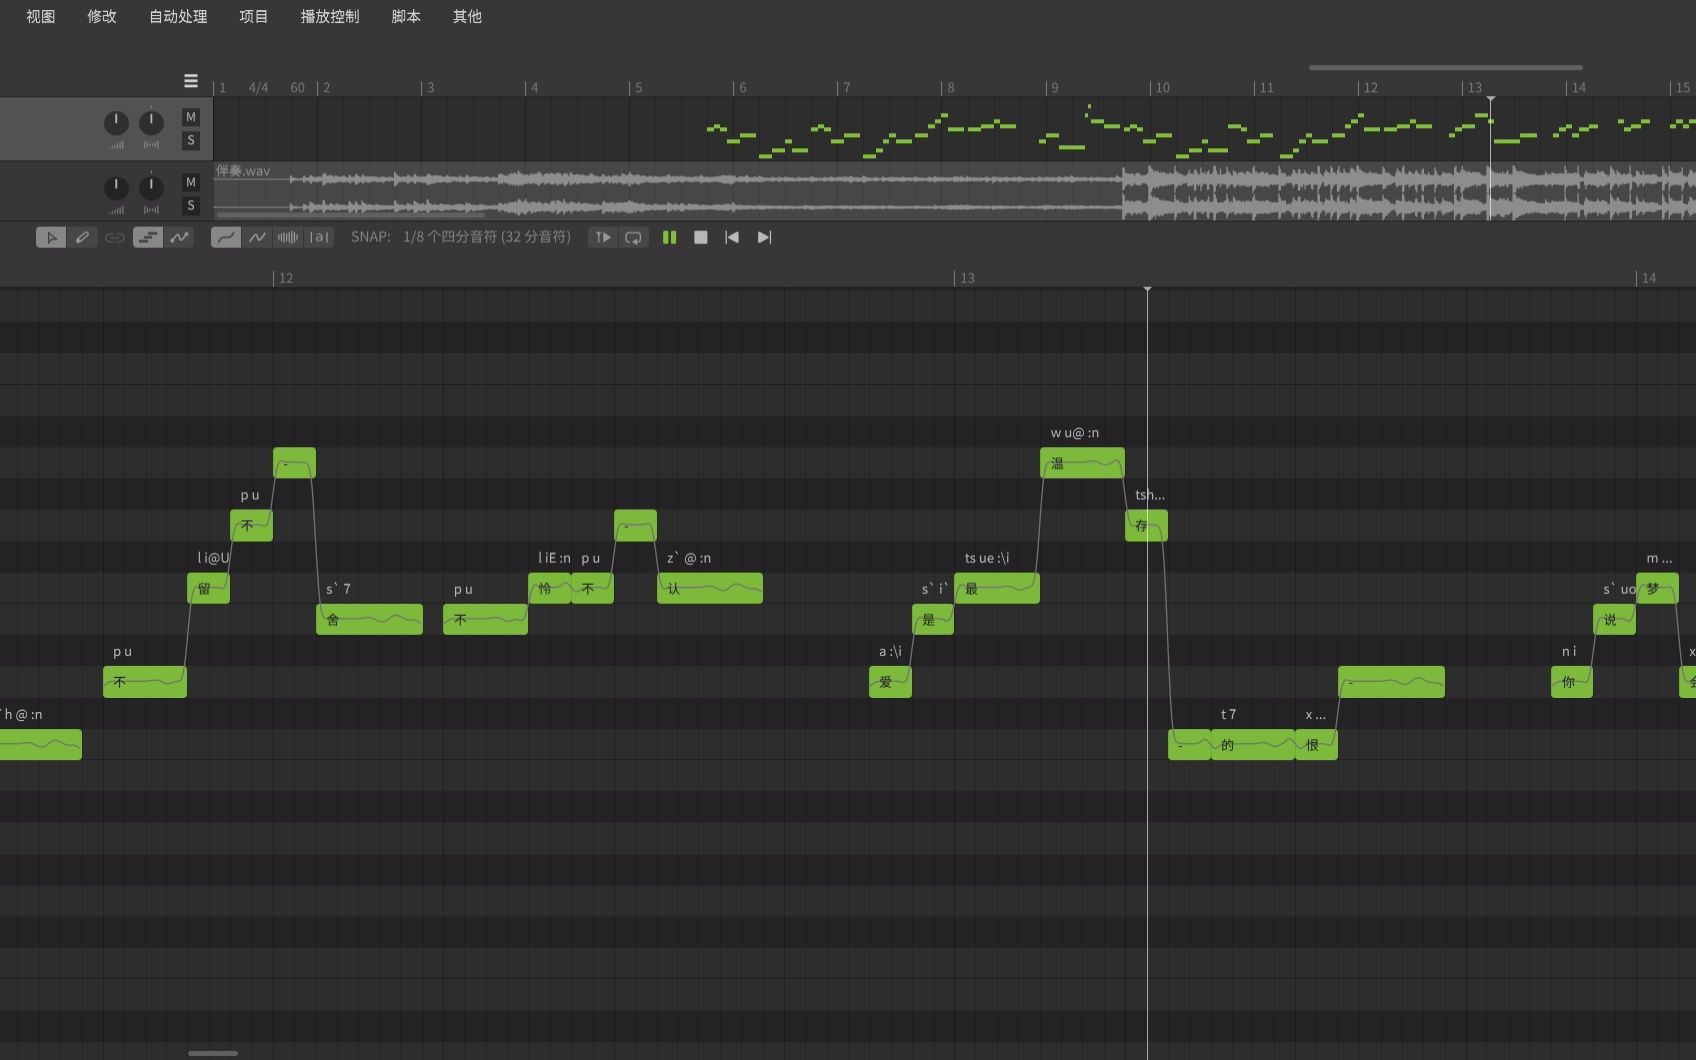Click the 4/4 time signature marker
Viewport: 1696px width, 1060px height.
pos(258,88)
